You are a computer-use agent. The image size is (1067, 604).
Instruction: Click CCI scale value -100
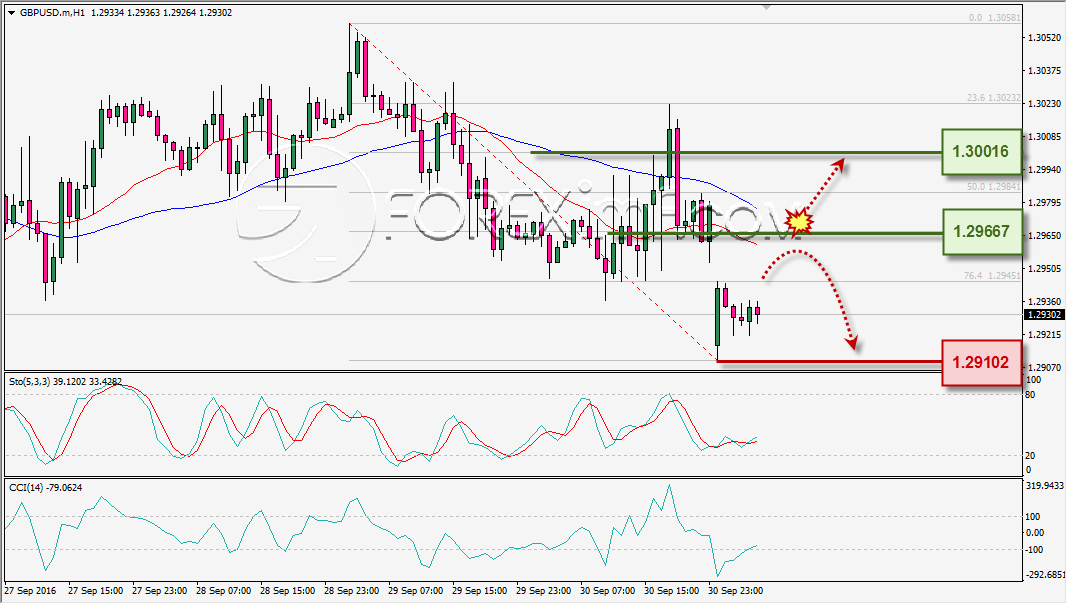pos(1034,550)
